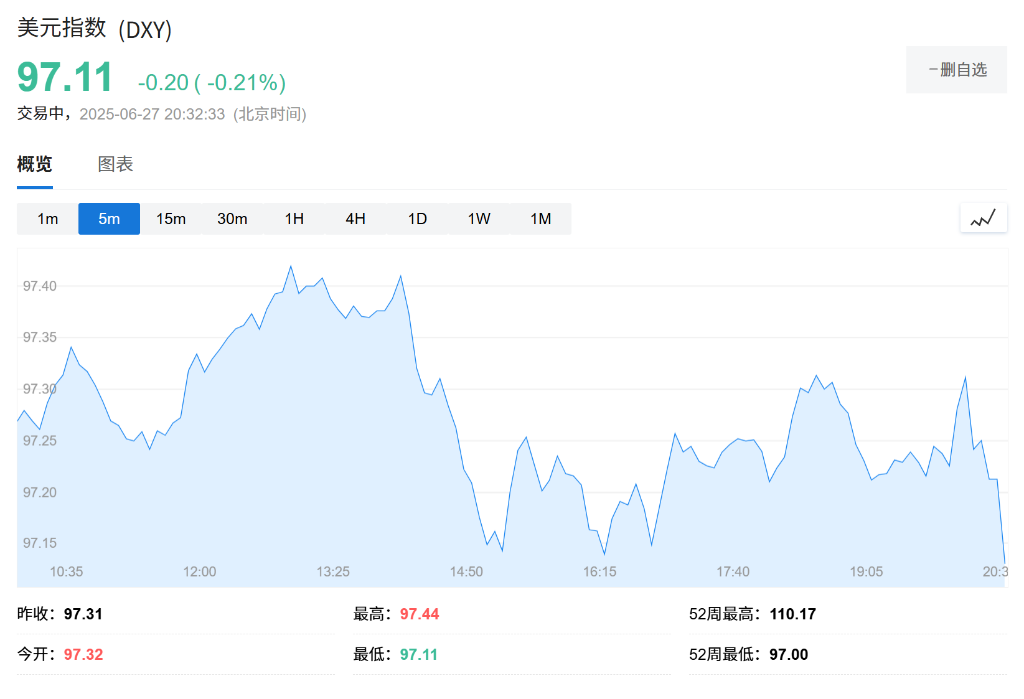The height and width of the screenshot is (699, 1024).
Task: Select the 30m timeframe
Action: pos(232,218)
